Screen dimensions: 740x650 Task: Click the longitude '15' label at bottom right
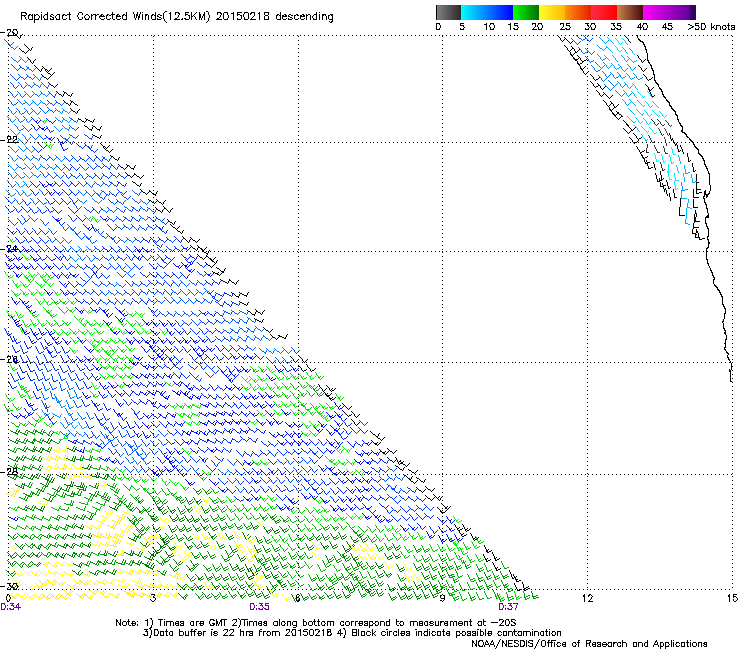coord(732,599)
